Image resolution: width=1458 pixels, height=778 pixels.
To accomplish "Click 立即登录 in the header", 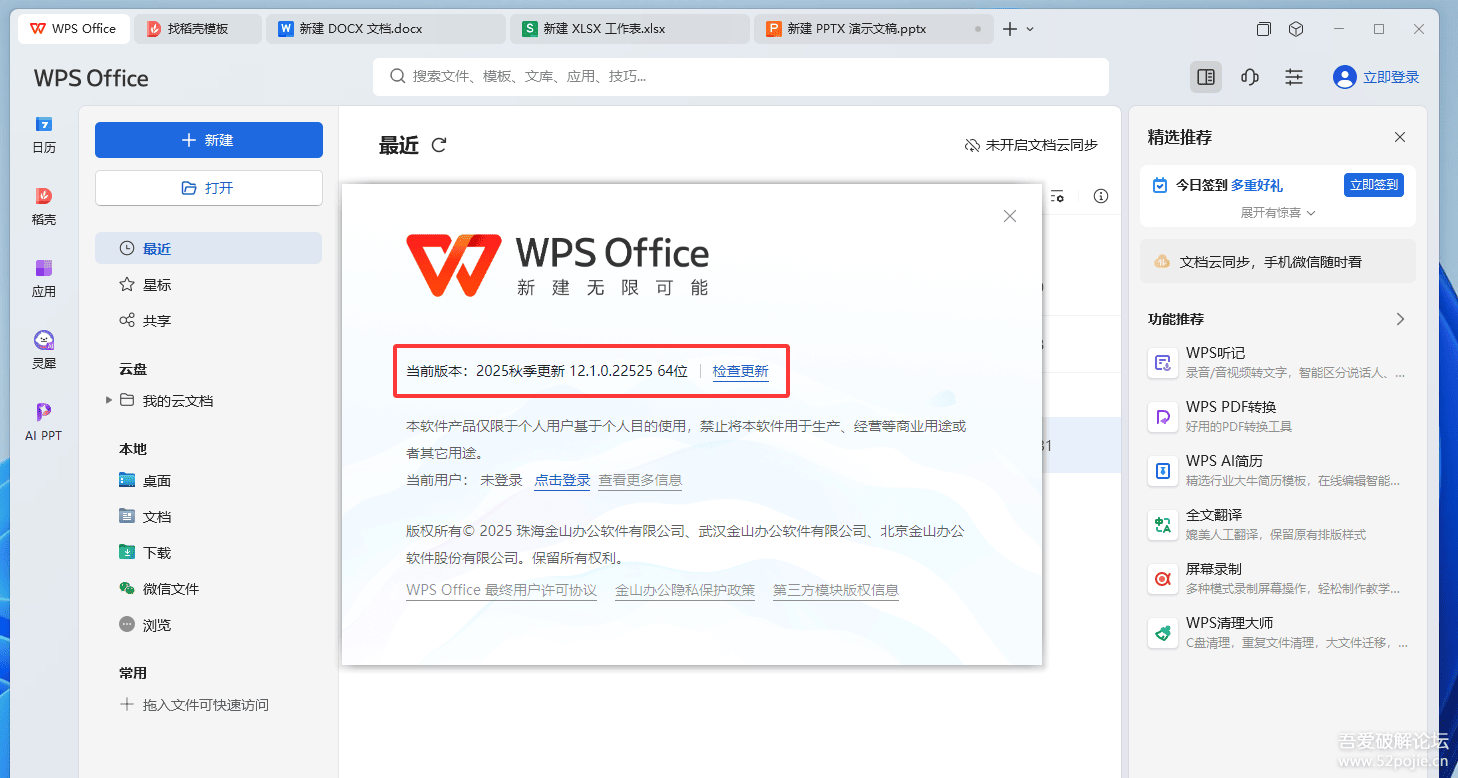I will coord(1391,77).
